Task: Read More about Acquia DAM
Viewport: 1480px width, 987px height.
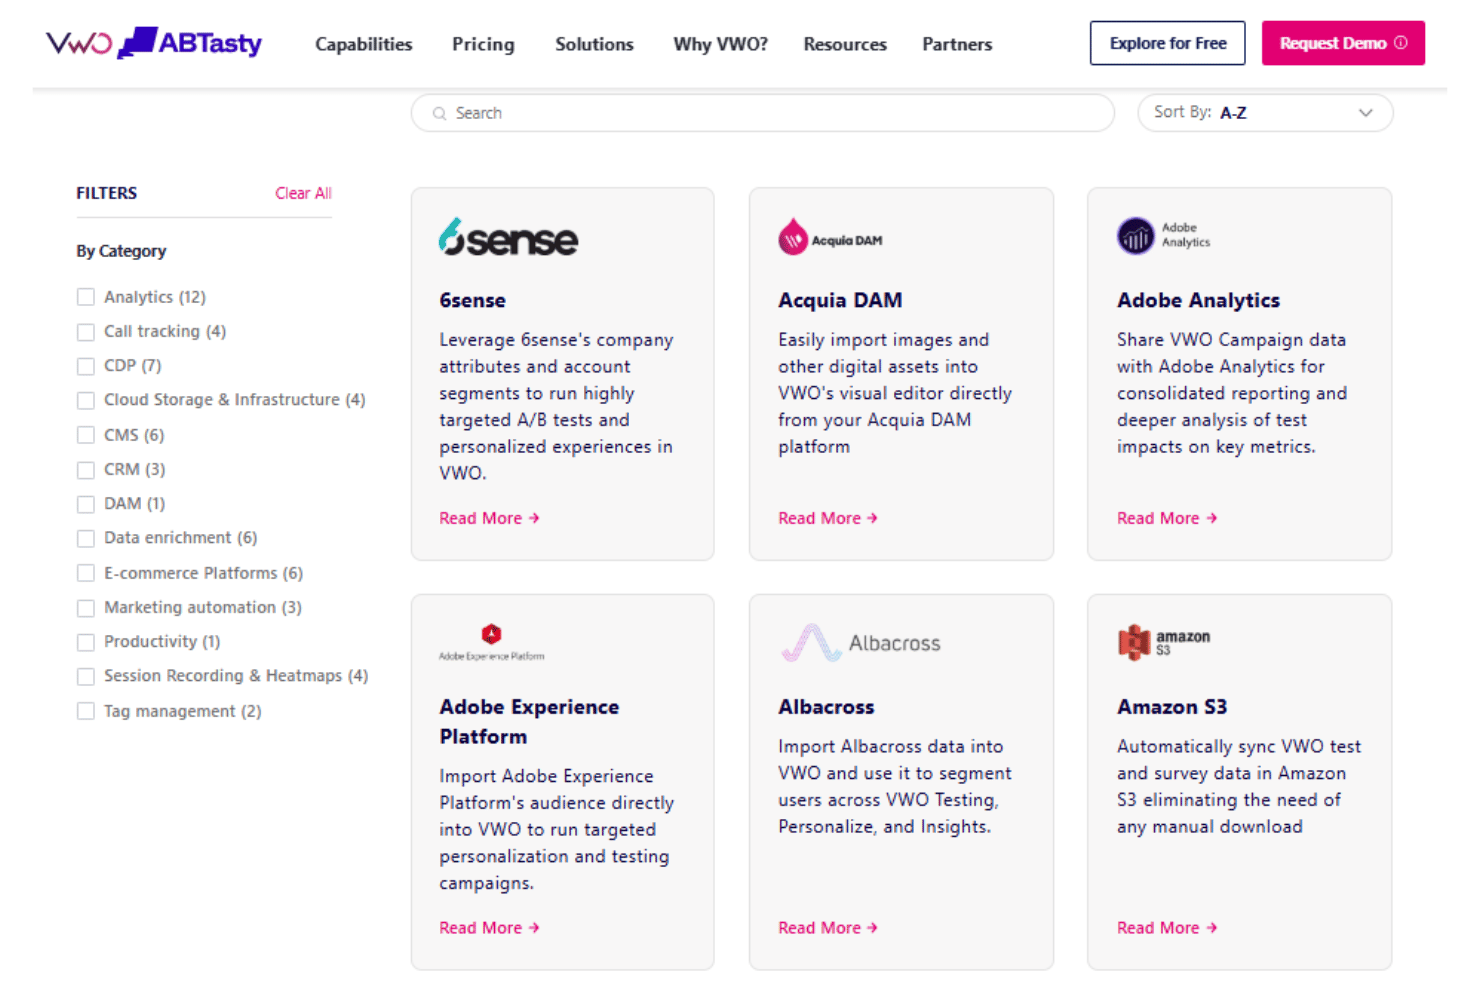Action: (828, 518)
